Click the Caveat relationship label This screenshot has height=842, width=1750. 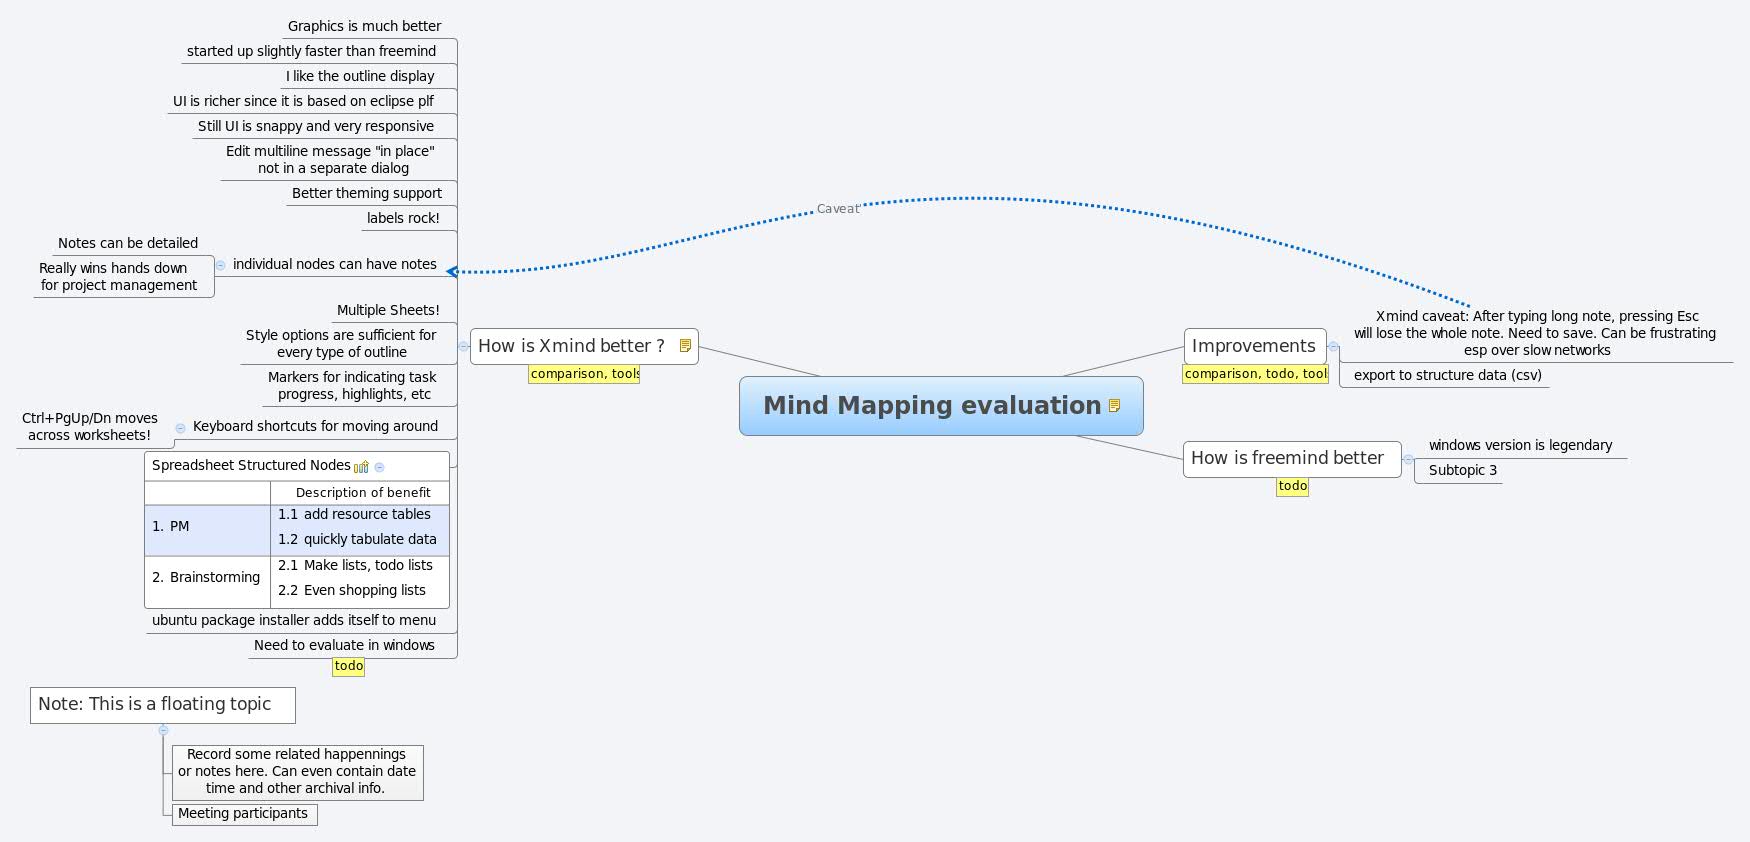click(x=838, y=209)
